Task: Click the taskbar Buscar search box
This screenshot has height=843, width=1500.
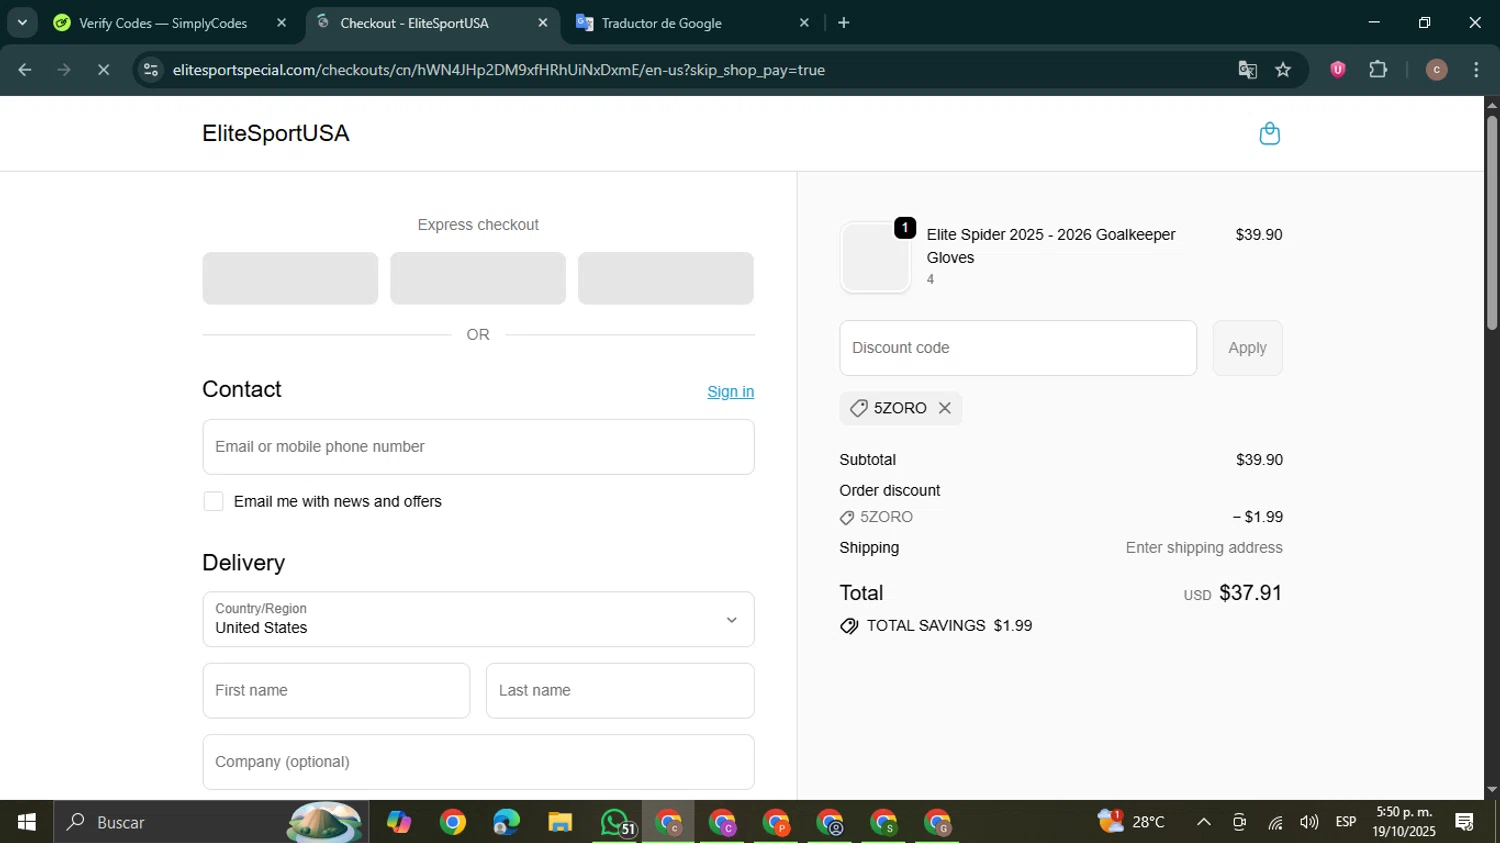Action: coord(210,822)
